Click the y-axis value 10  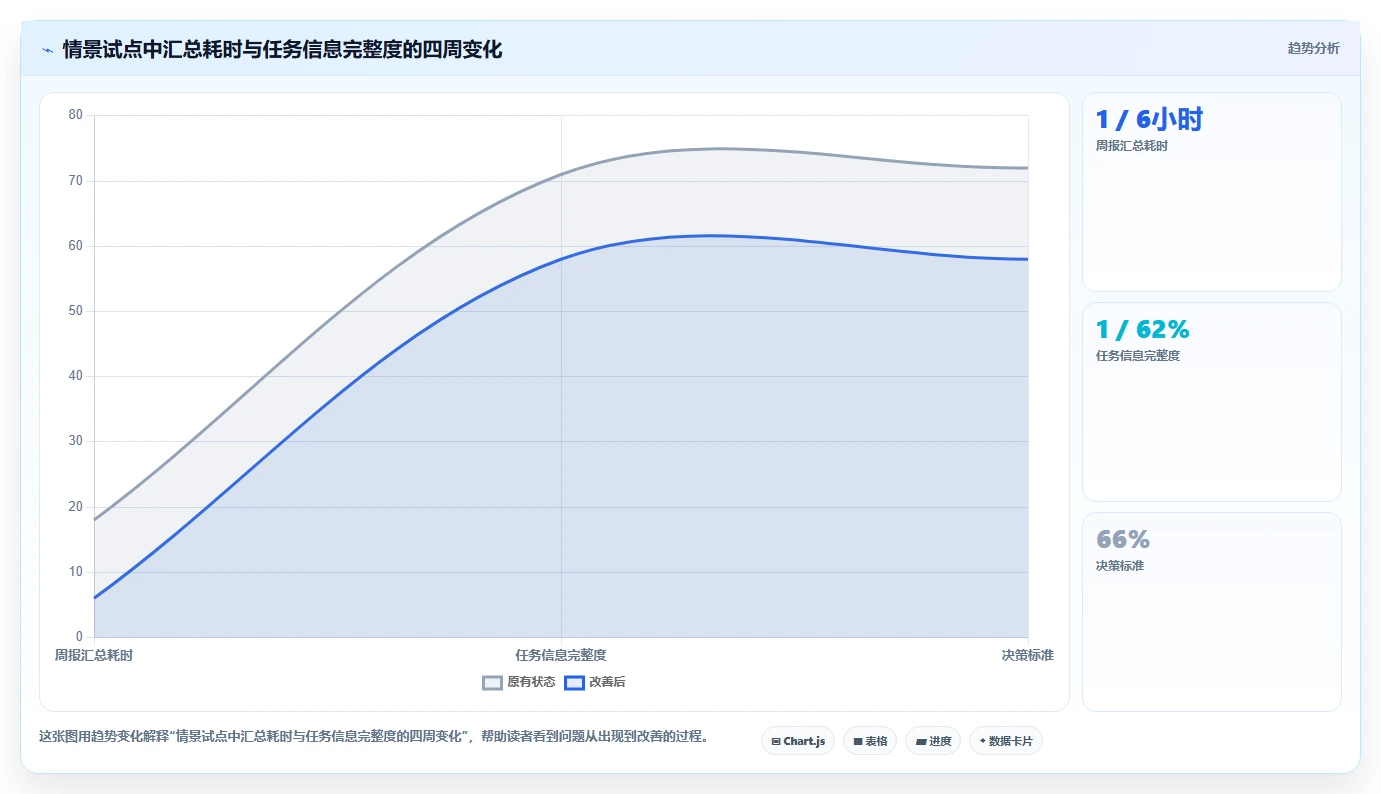tap(76, 572)
